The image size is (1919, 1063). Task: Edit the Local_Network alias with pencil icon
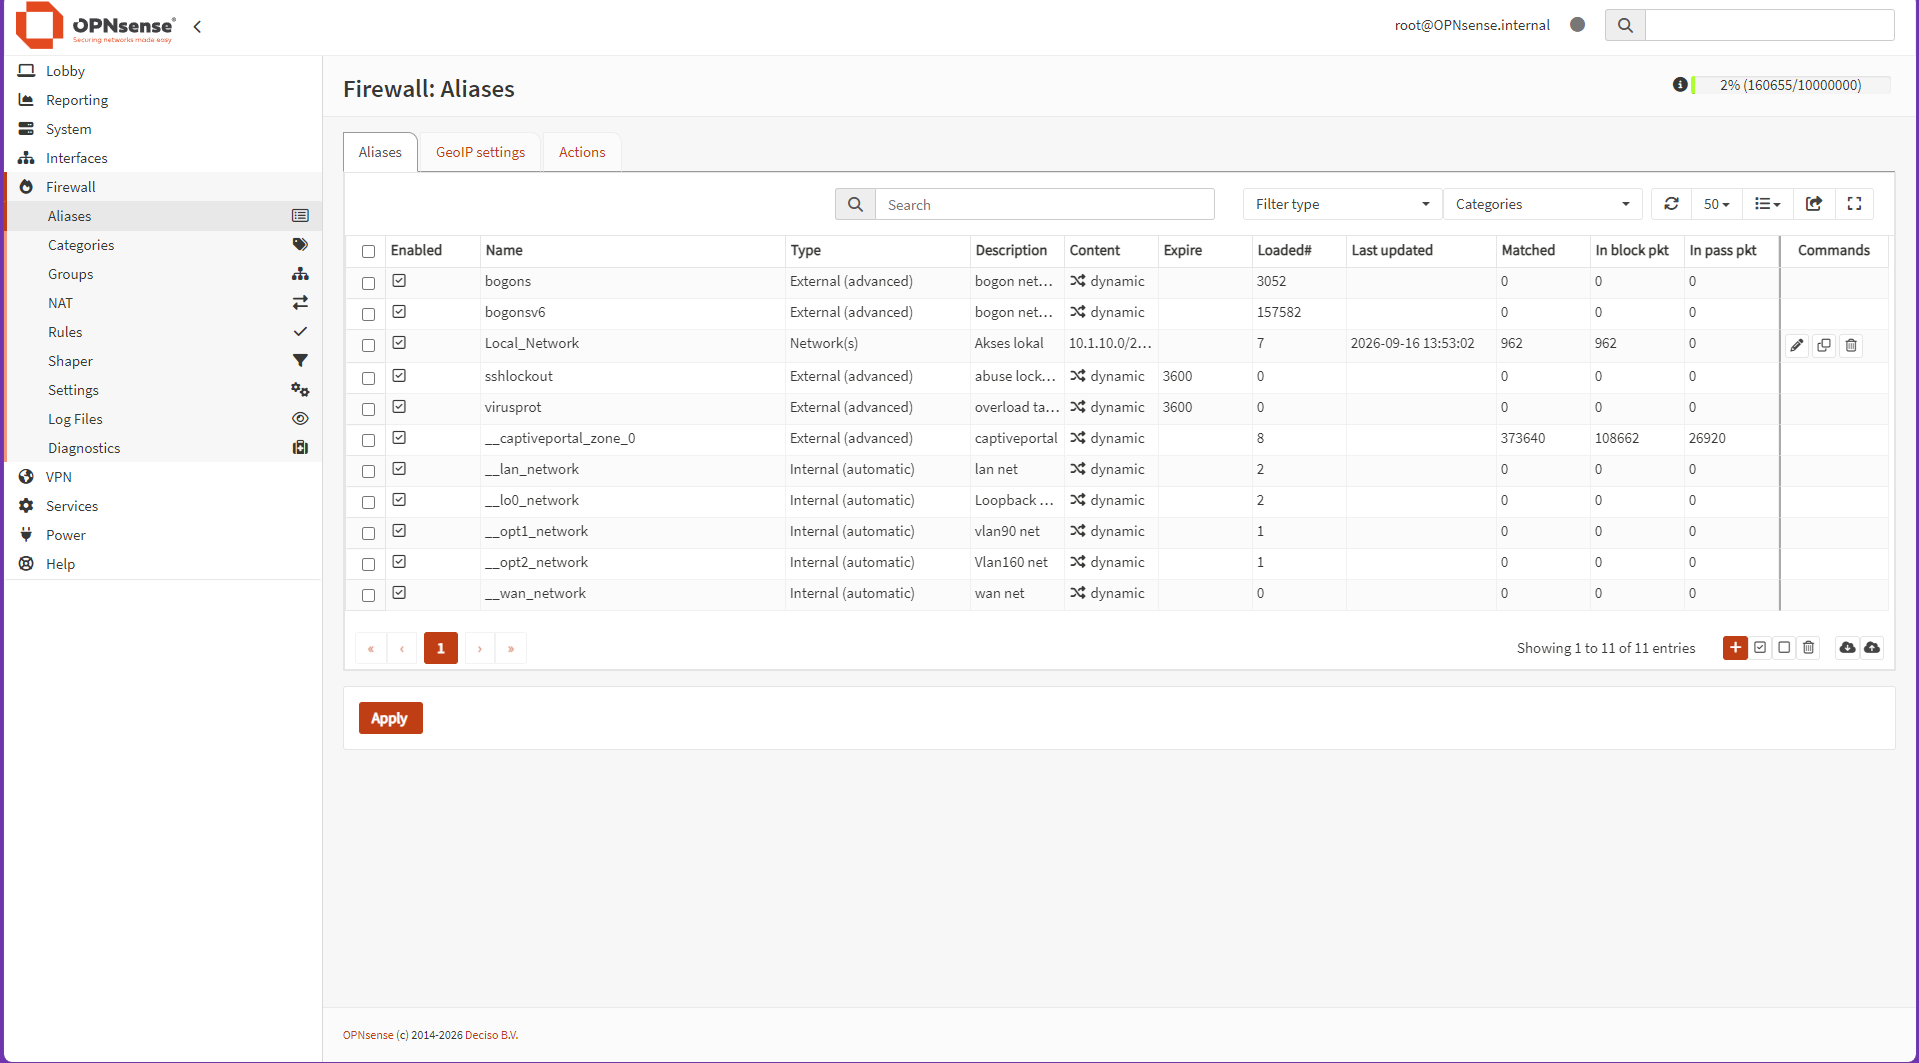1797,345
